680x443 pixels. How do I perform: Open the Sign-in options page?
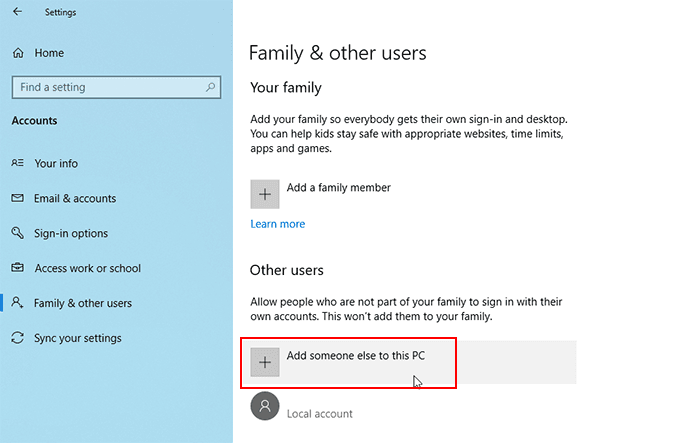point(71,233)
